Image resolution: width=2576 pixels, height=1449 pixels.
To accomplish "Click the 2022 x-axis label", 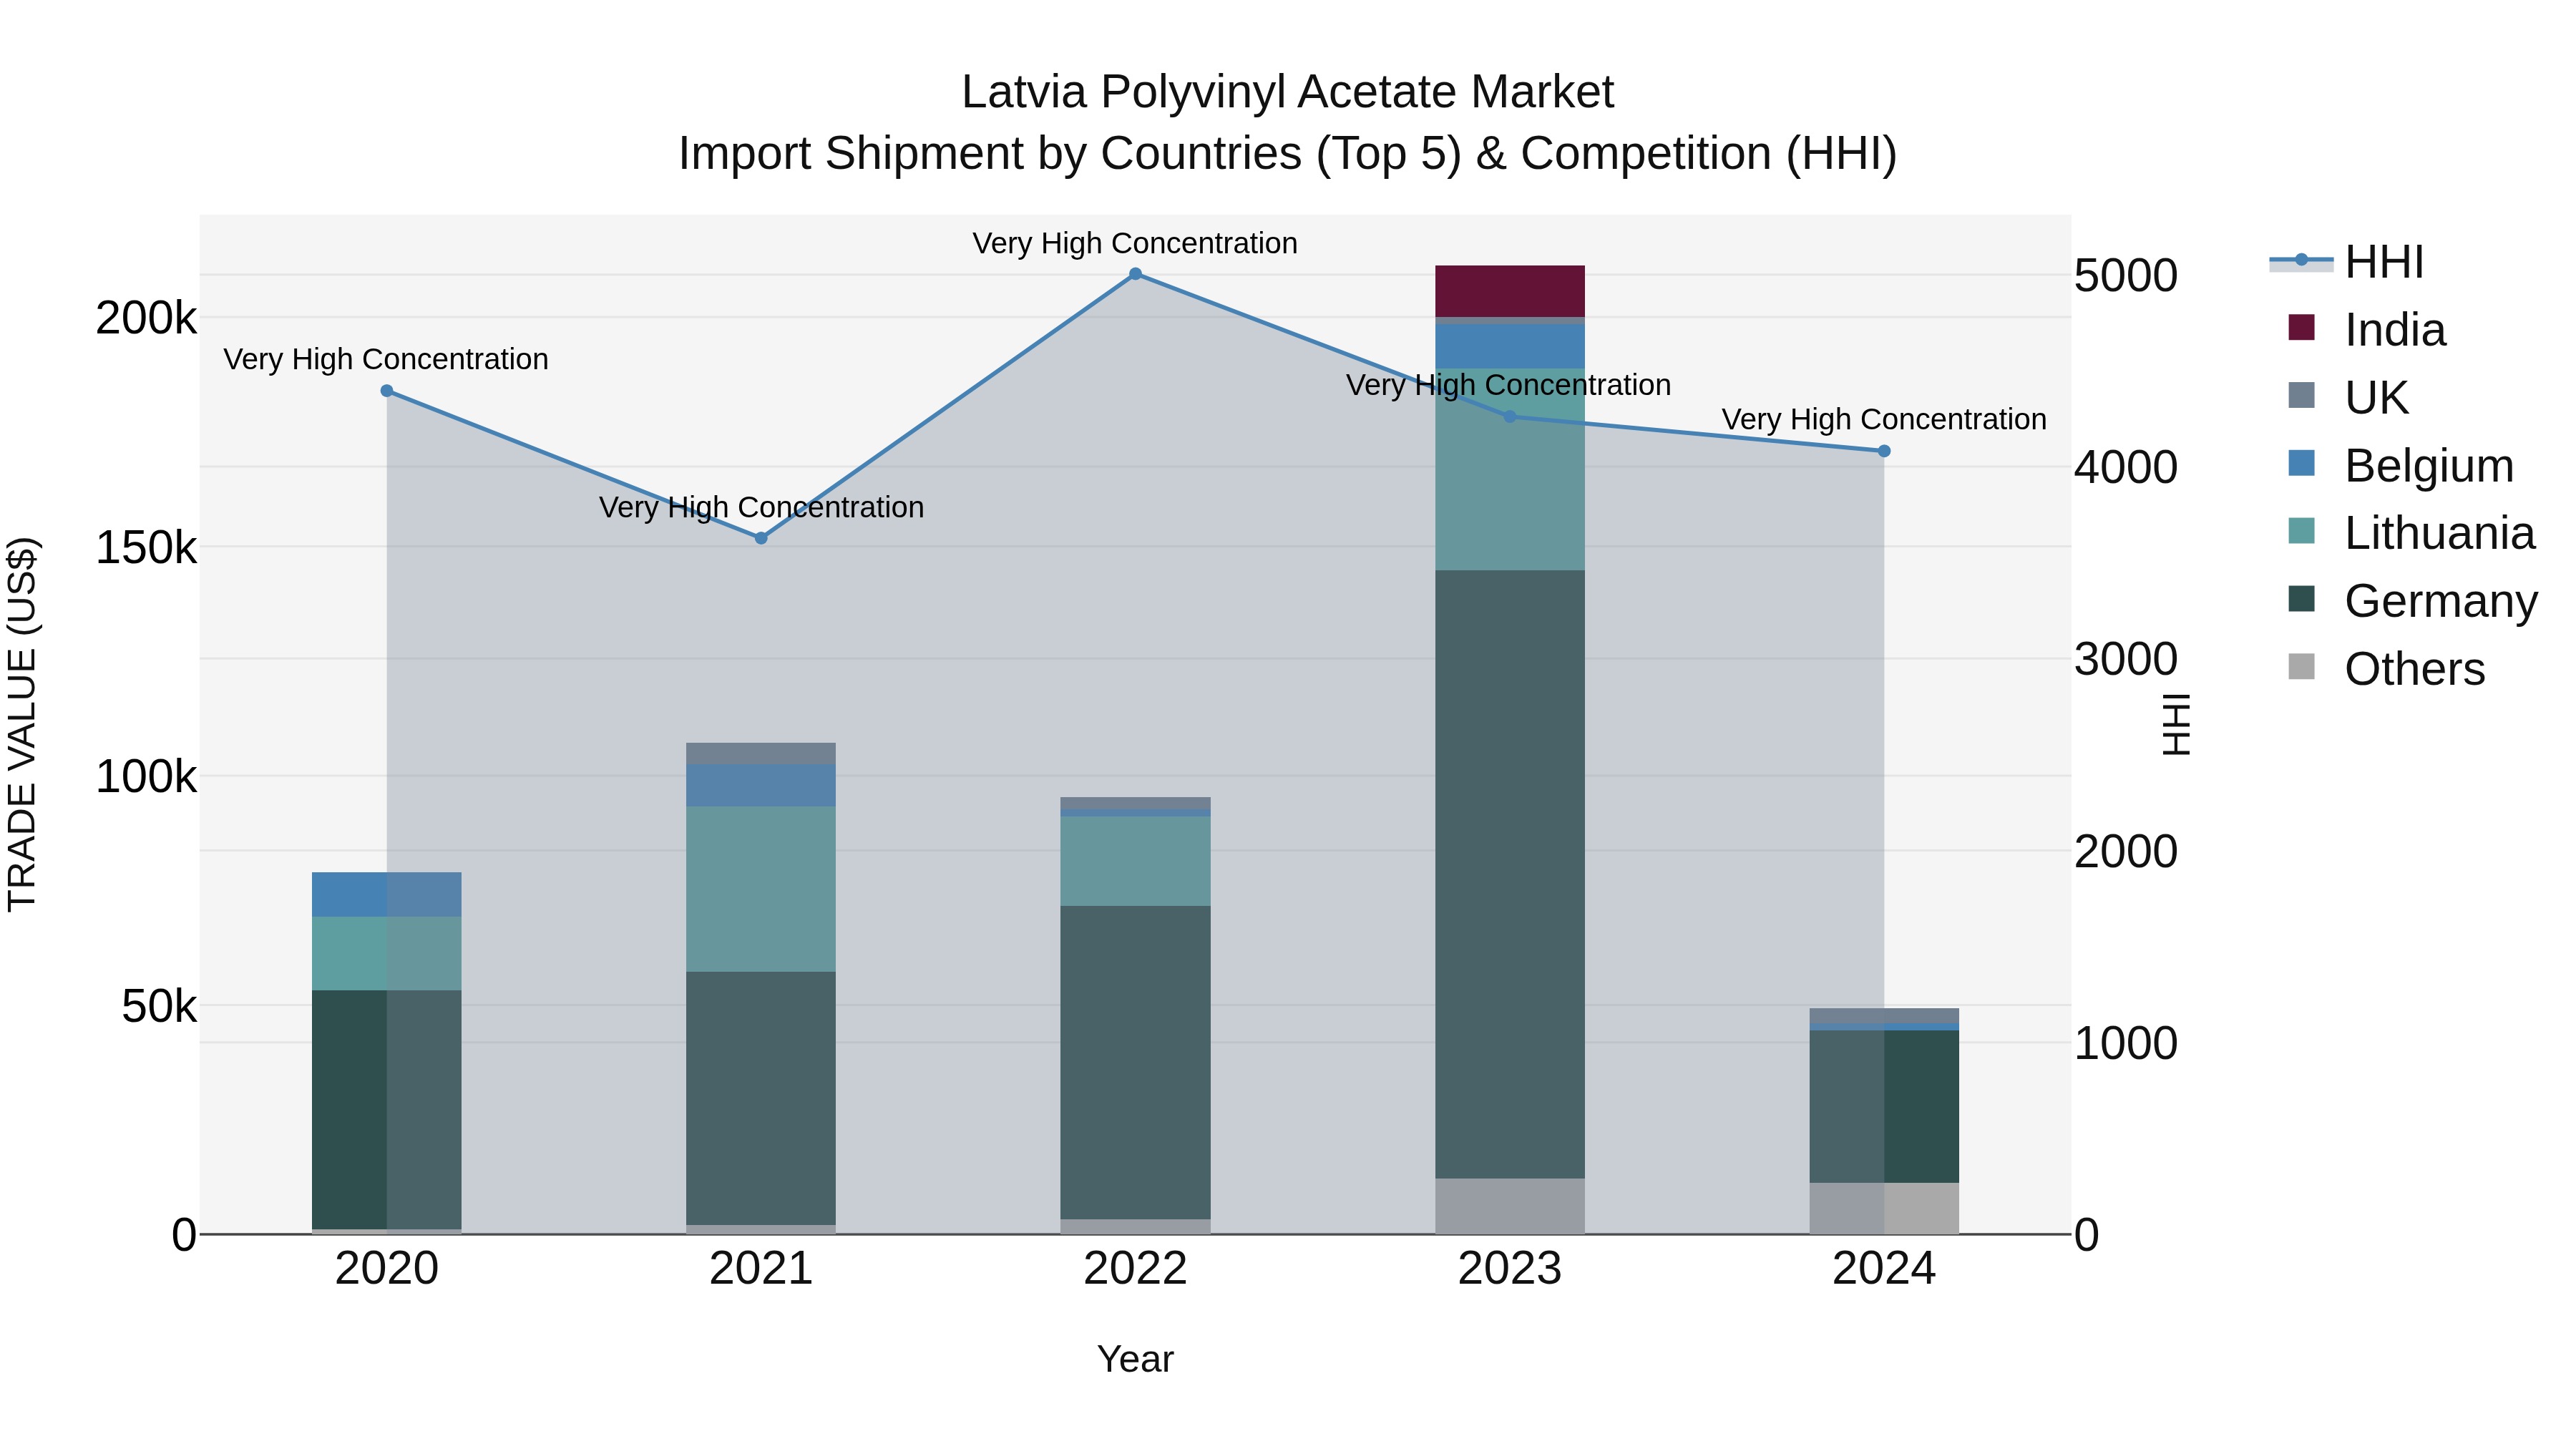I will pyautogui.click(x=1135, y=1269).
